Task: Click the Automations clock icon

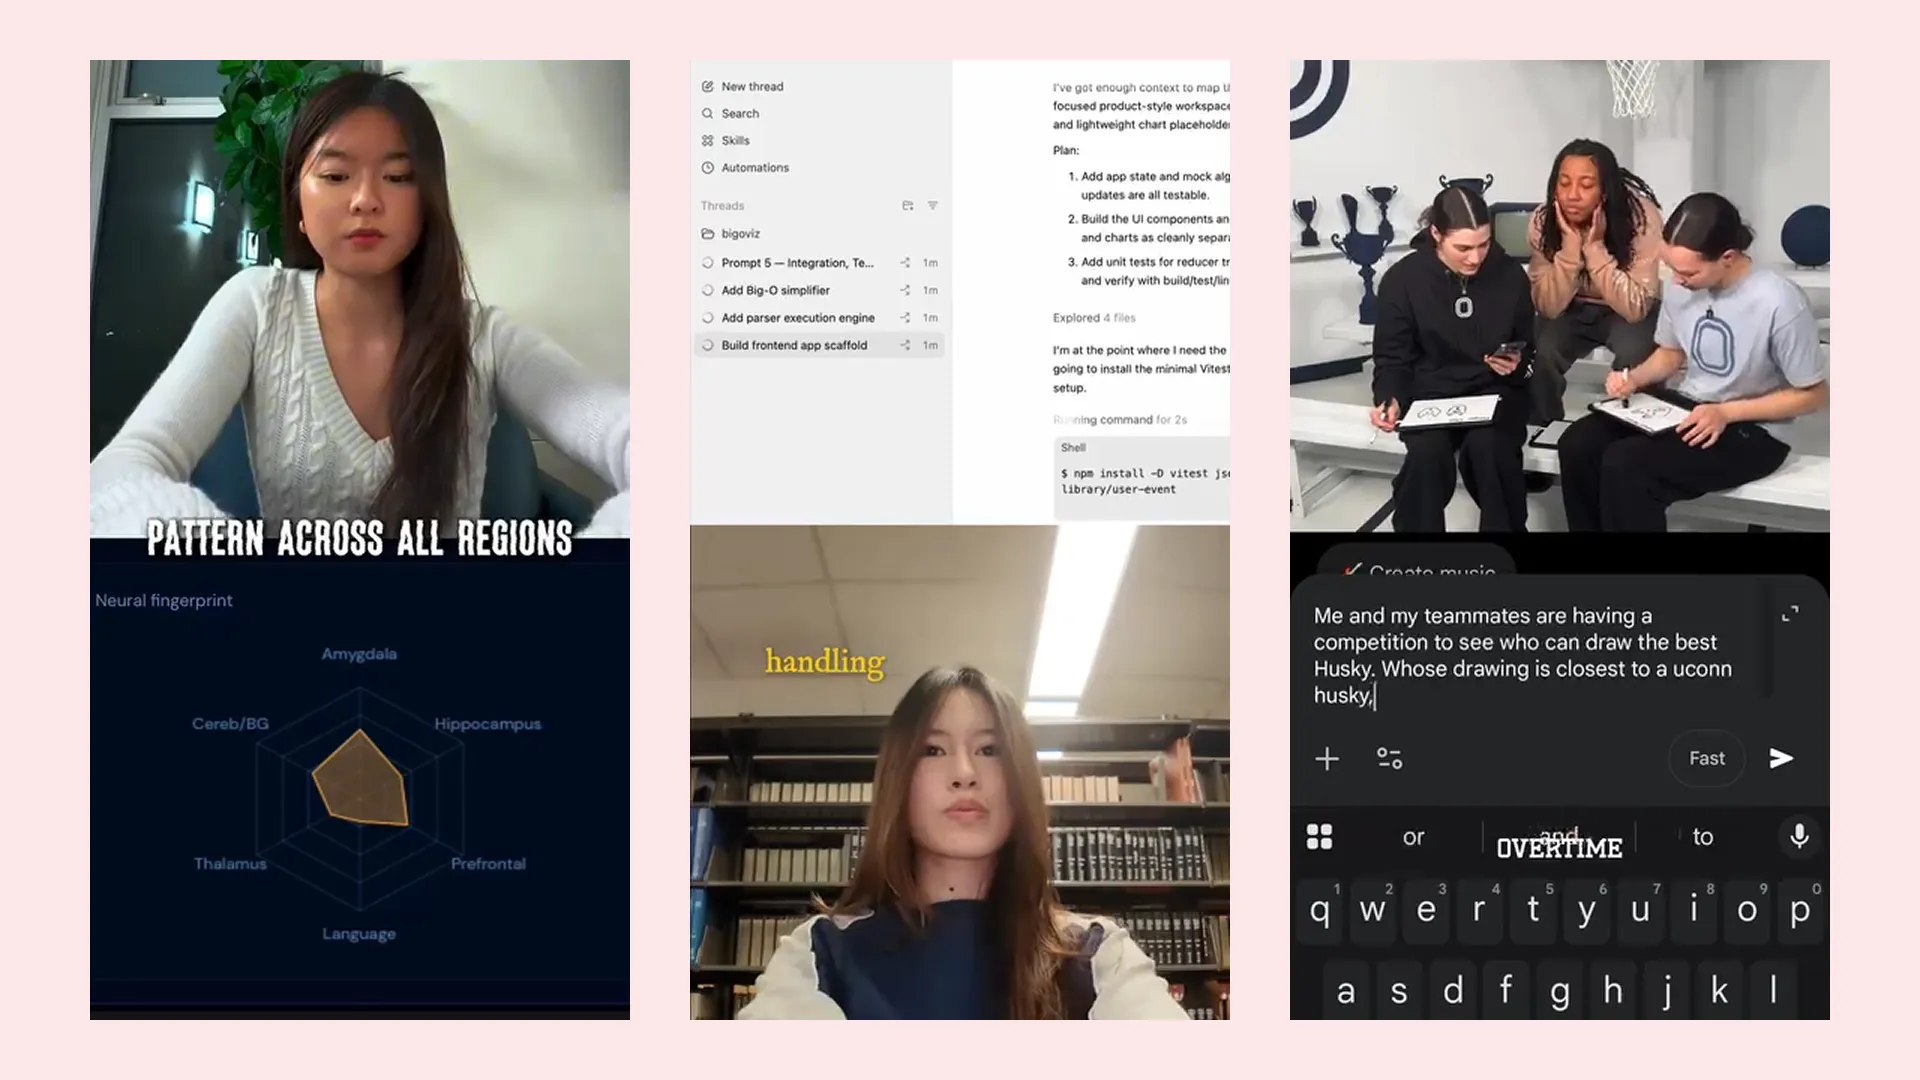Action: (708, 168)
